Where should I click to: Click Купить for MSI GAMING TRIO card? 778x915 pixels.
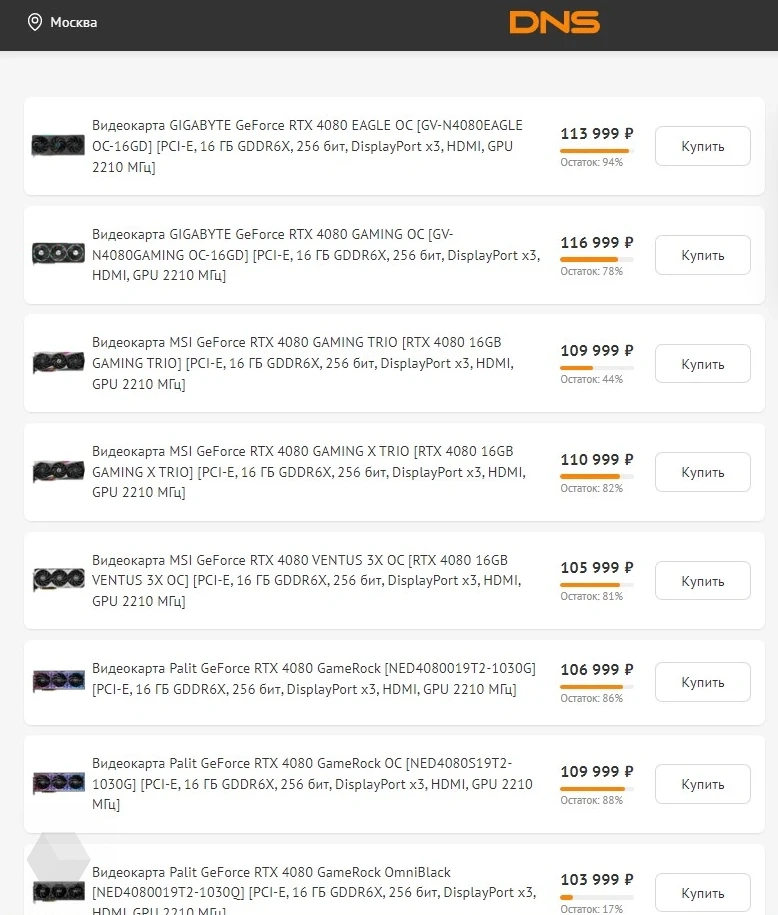click(x=703, y=364)
